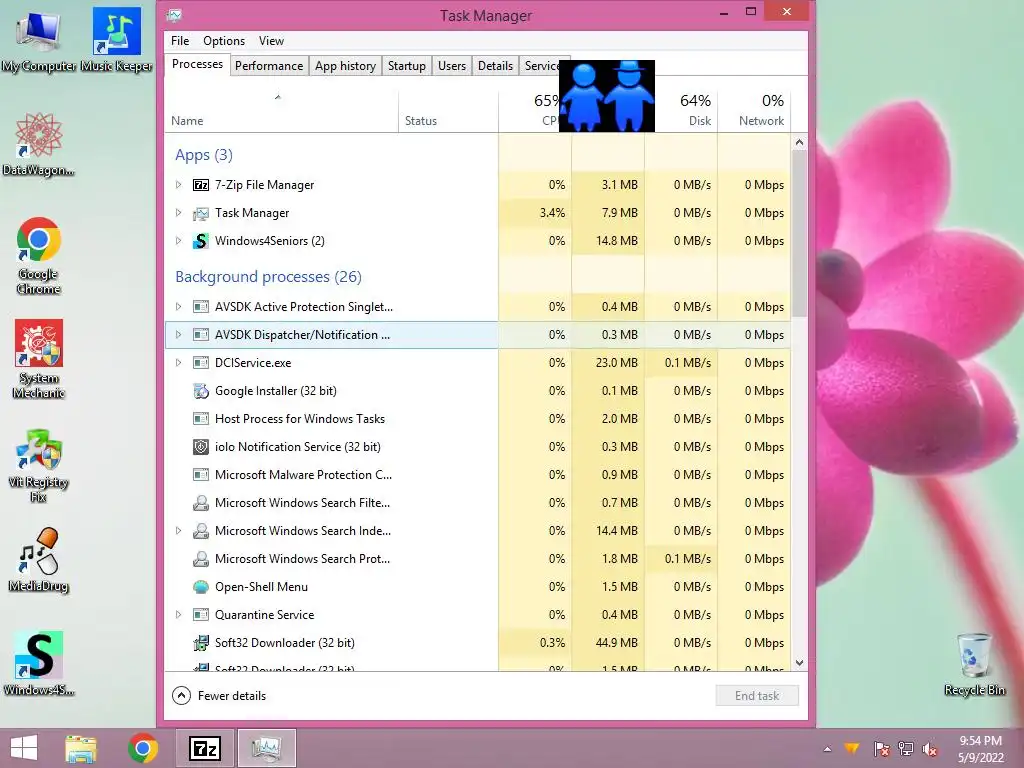
Task: Expand the Quarantine Service row
Action: 178,615
